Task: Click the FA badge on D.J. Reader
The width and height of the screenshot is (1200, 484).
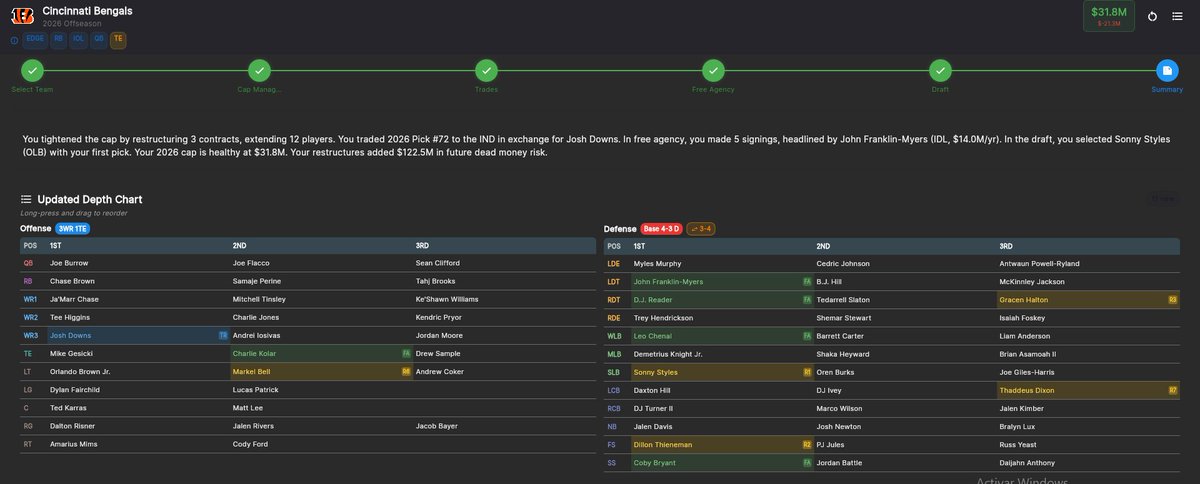Action: tap(807, 300)
